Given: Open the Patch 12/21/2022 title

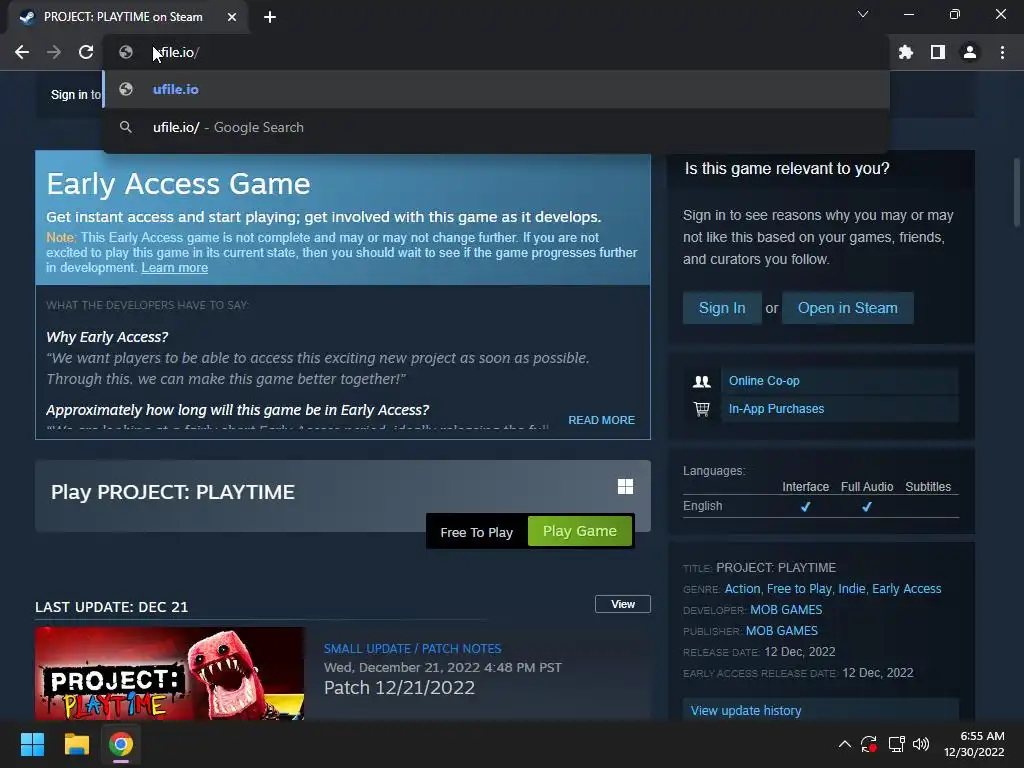Looking at the screenshot, I should pyautogui.click(x=399, y=688).
